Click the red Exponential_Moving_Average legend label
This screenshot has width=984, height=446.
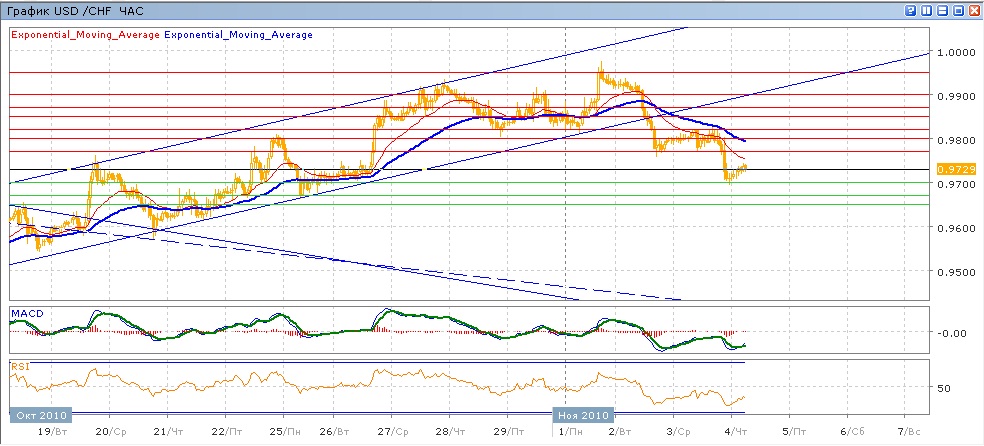84,34
